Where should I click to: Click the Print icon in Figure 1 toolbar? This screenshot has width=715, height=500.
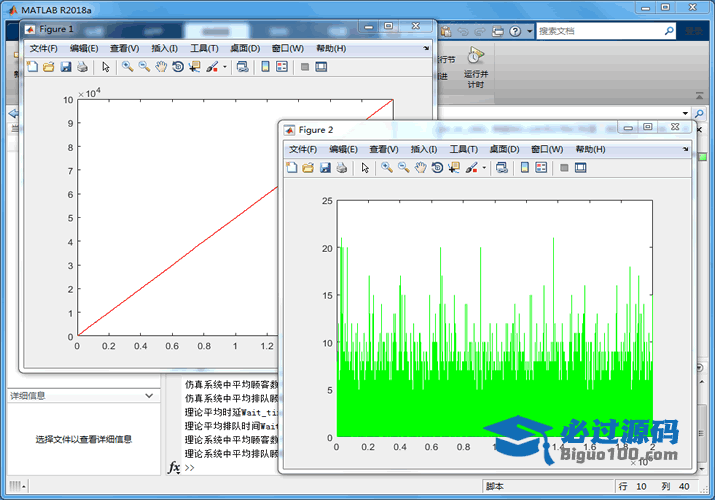coord(82,67)
